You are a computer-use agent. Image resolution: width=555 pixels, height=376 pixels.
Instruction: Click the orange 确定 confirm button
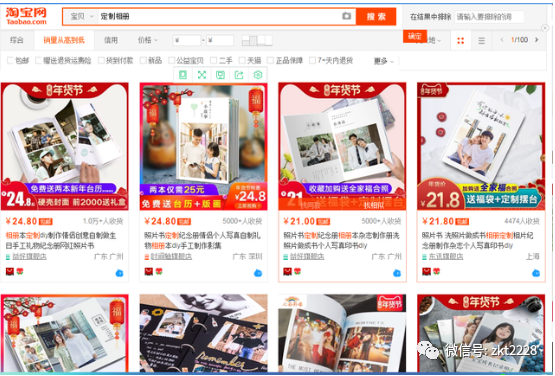[414, 36]
